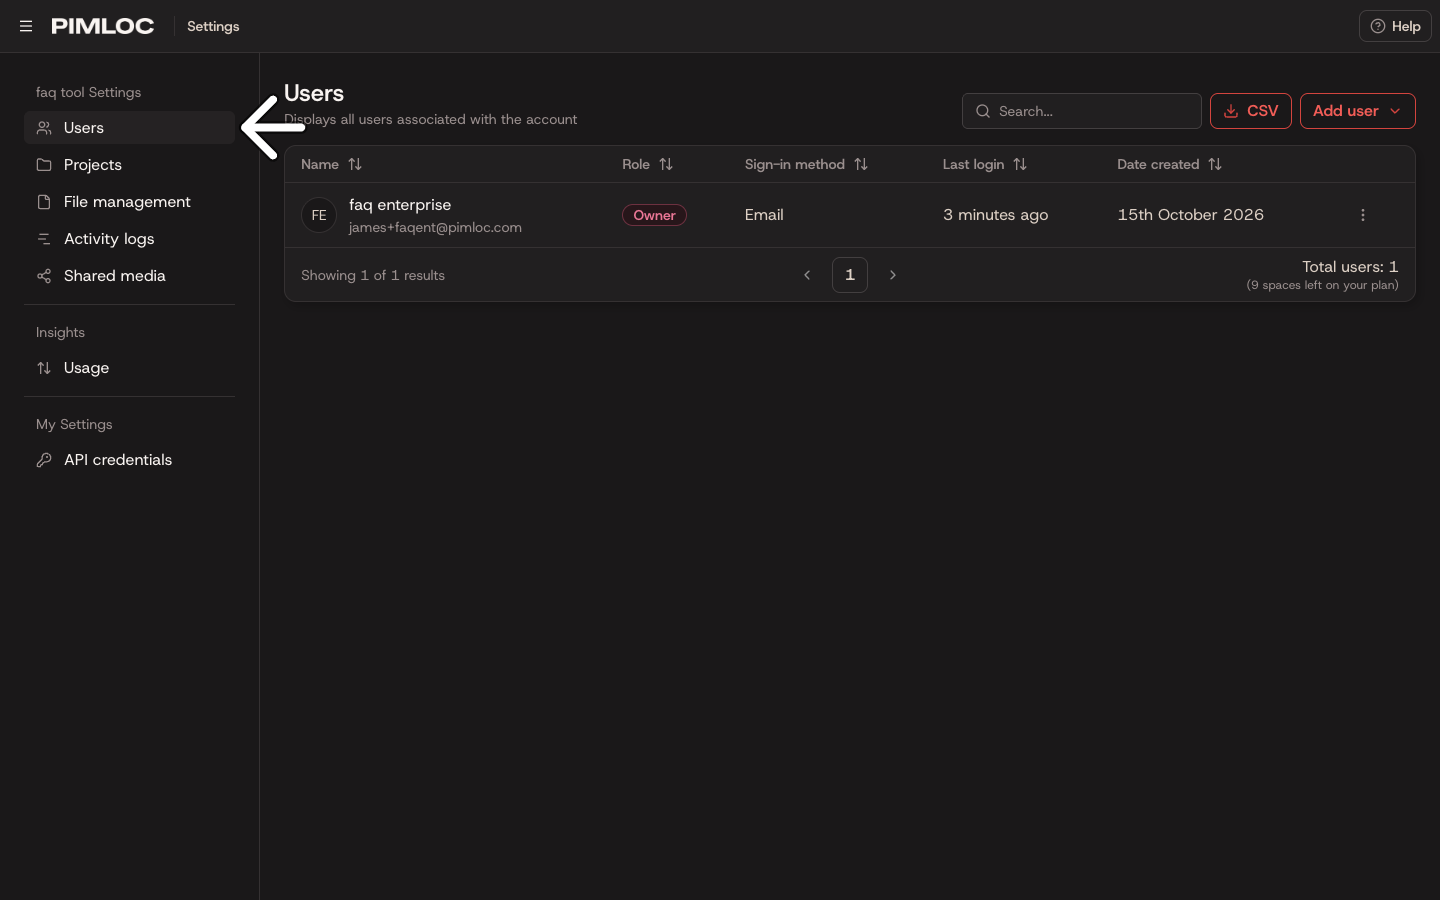Click the Owner role badge
The height and width of the screenshot is (900, 1440).
654,215
